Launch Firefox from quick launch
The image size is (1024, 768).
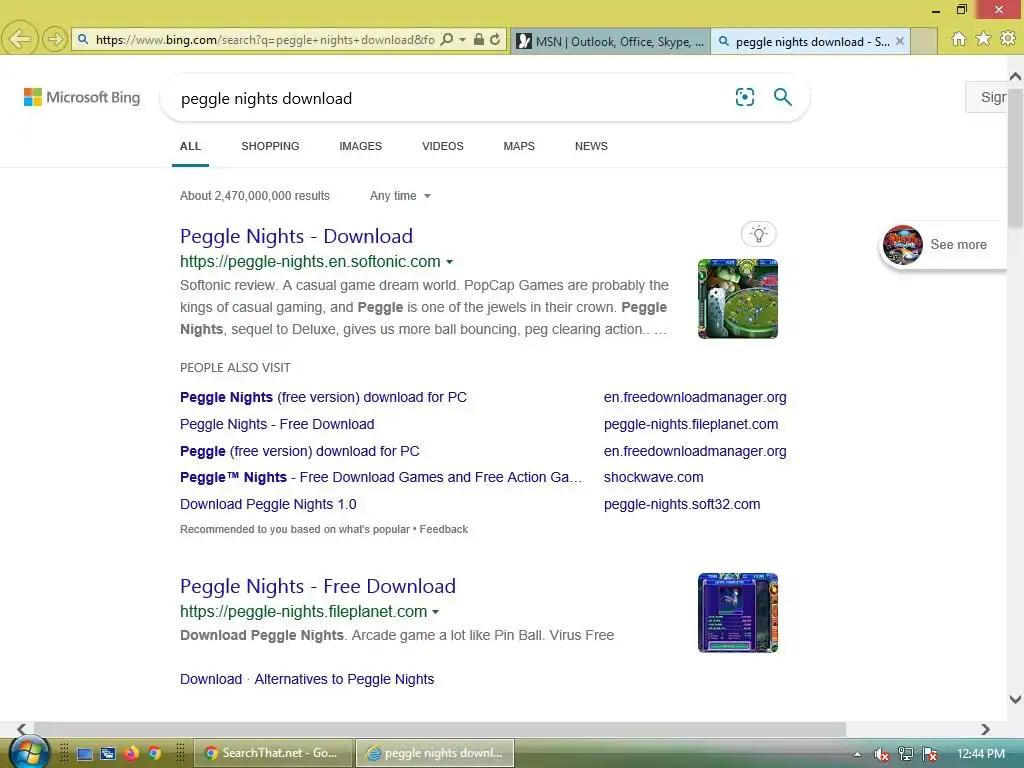click(131, 754)
